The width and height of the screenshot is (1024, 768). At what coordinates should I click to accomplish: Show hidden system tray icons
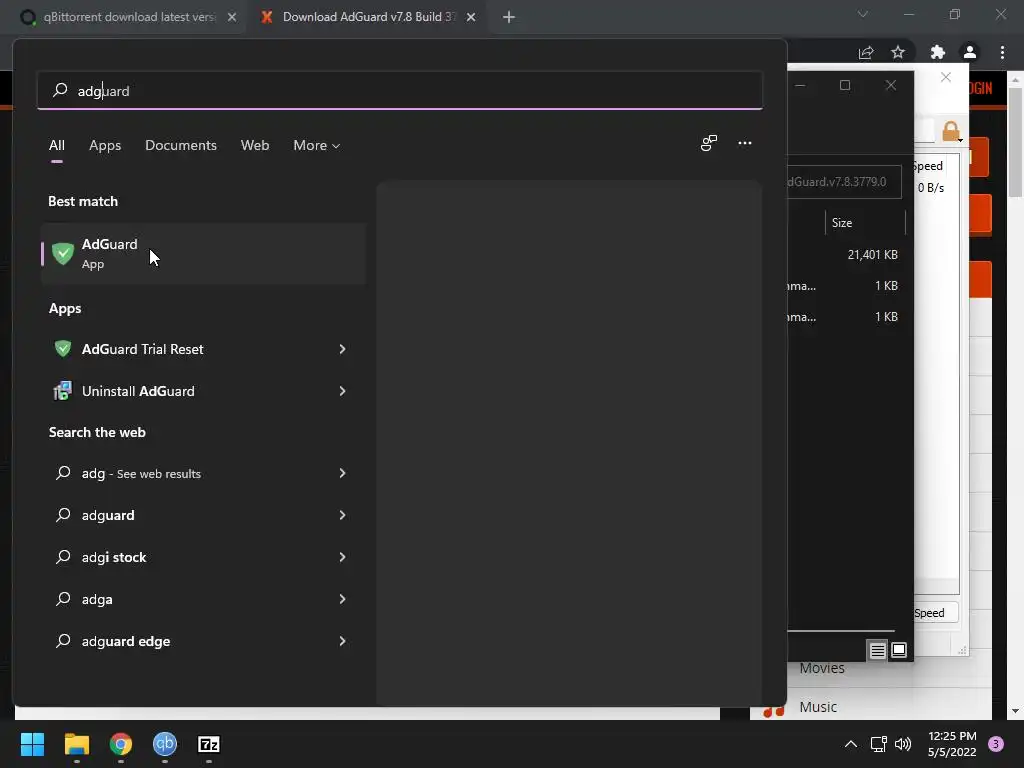pos(850,744)
